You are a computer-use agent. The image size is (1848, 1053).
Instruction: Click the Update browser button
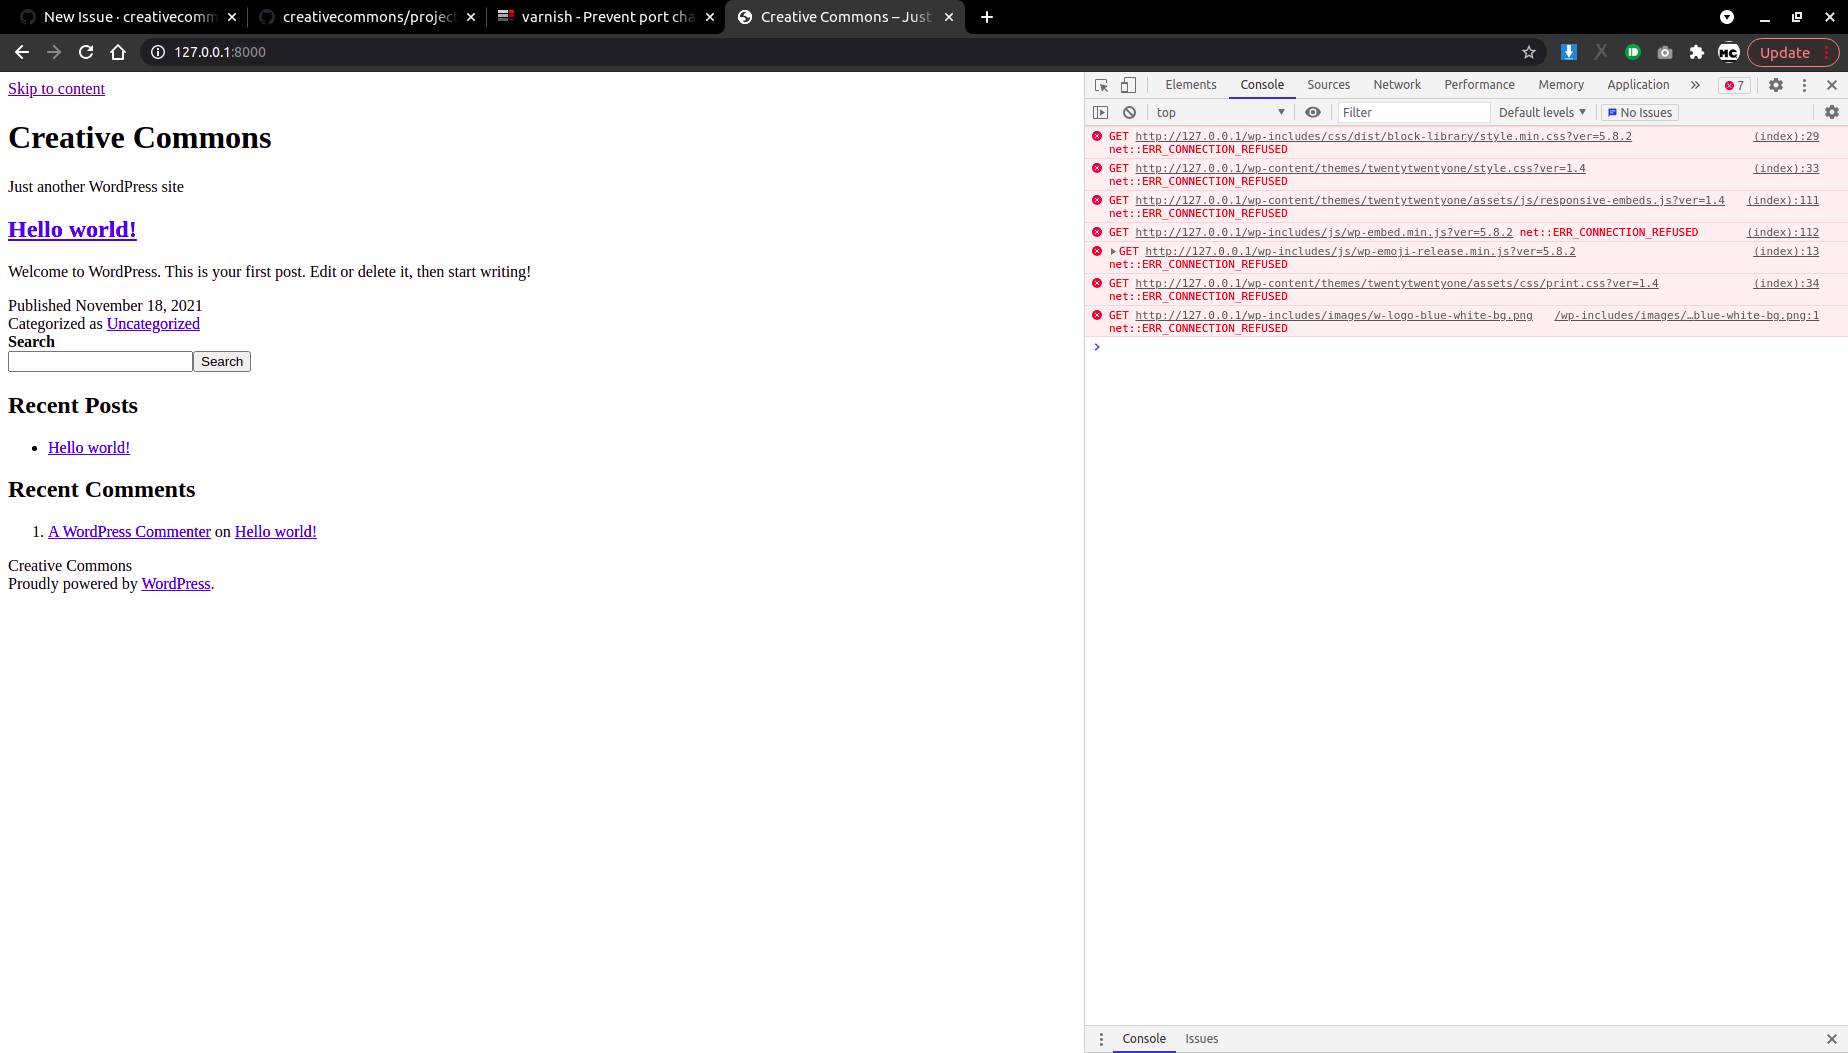tap(1785, 52)
